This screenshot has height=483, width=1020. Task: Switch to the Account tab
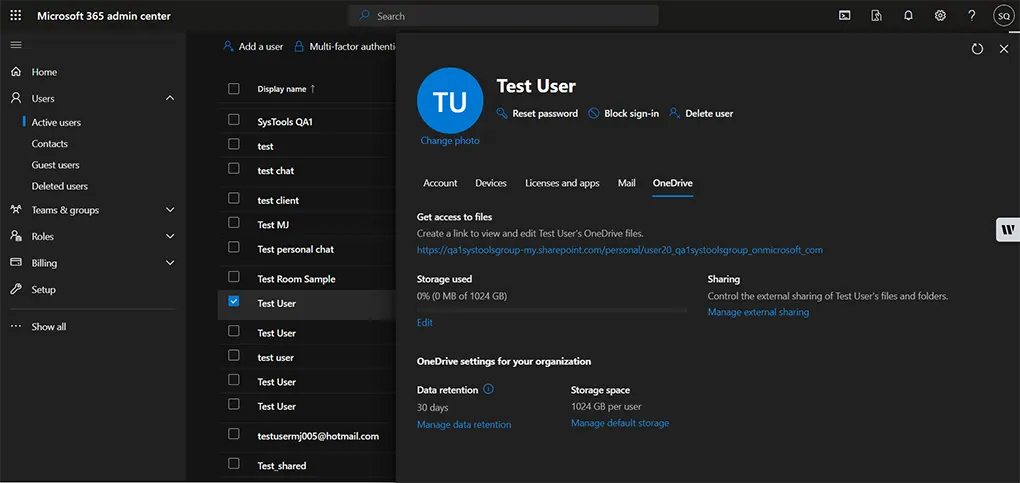click(x=440, y=183)
